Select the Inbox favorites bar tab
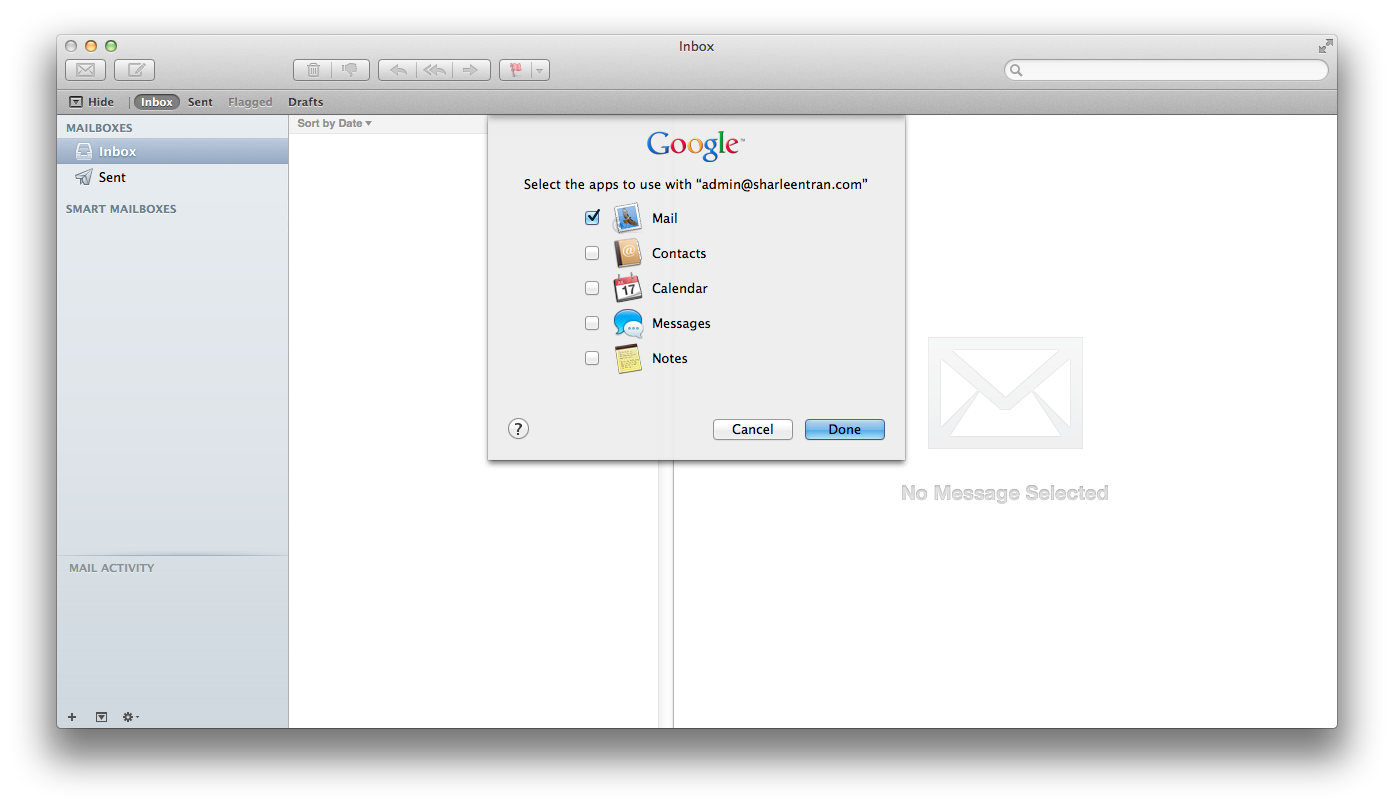 pyautogui.click(x=157, y=102)
